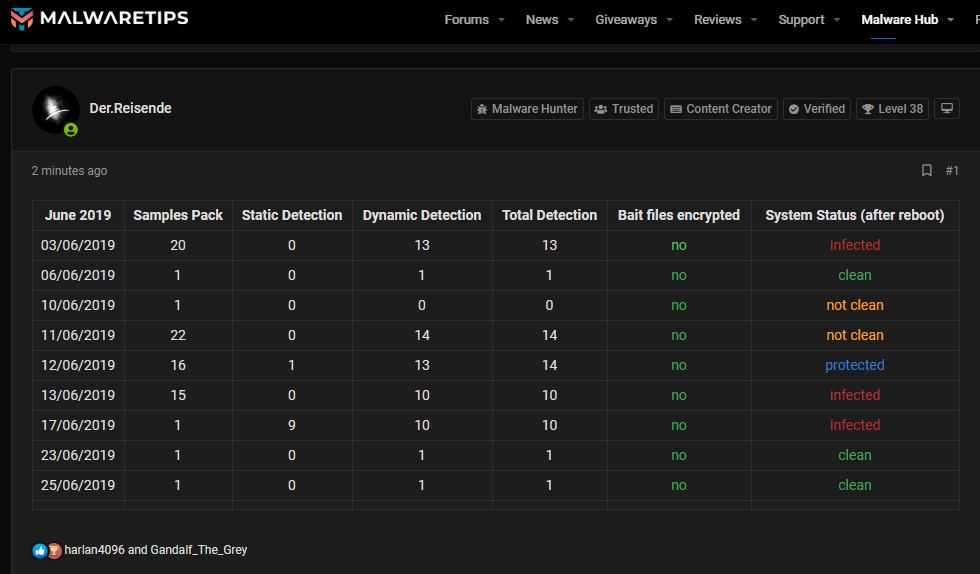Click the Trusted badge
This screenshot has height=574, width=980.
click(x=624, y=109)
